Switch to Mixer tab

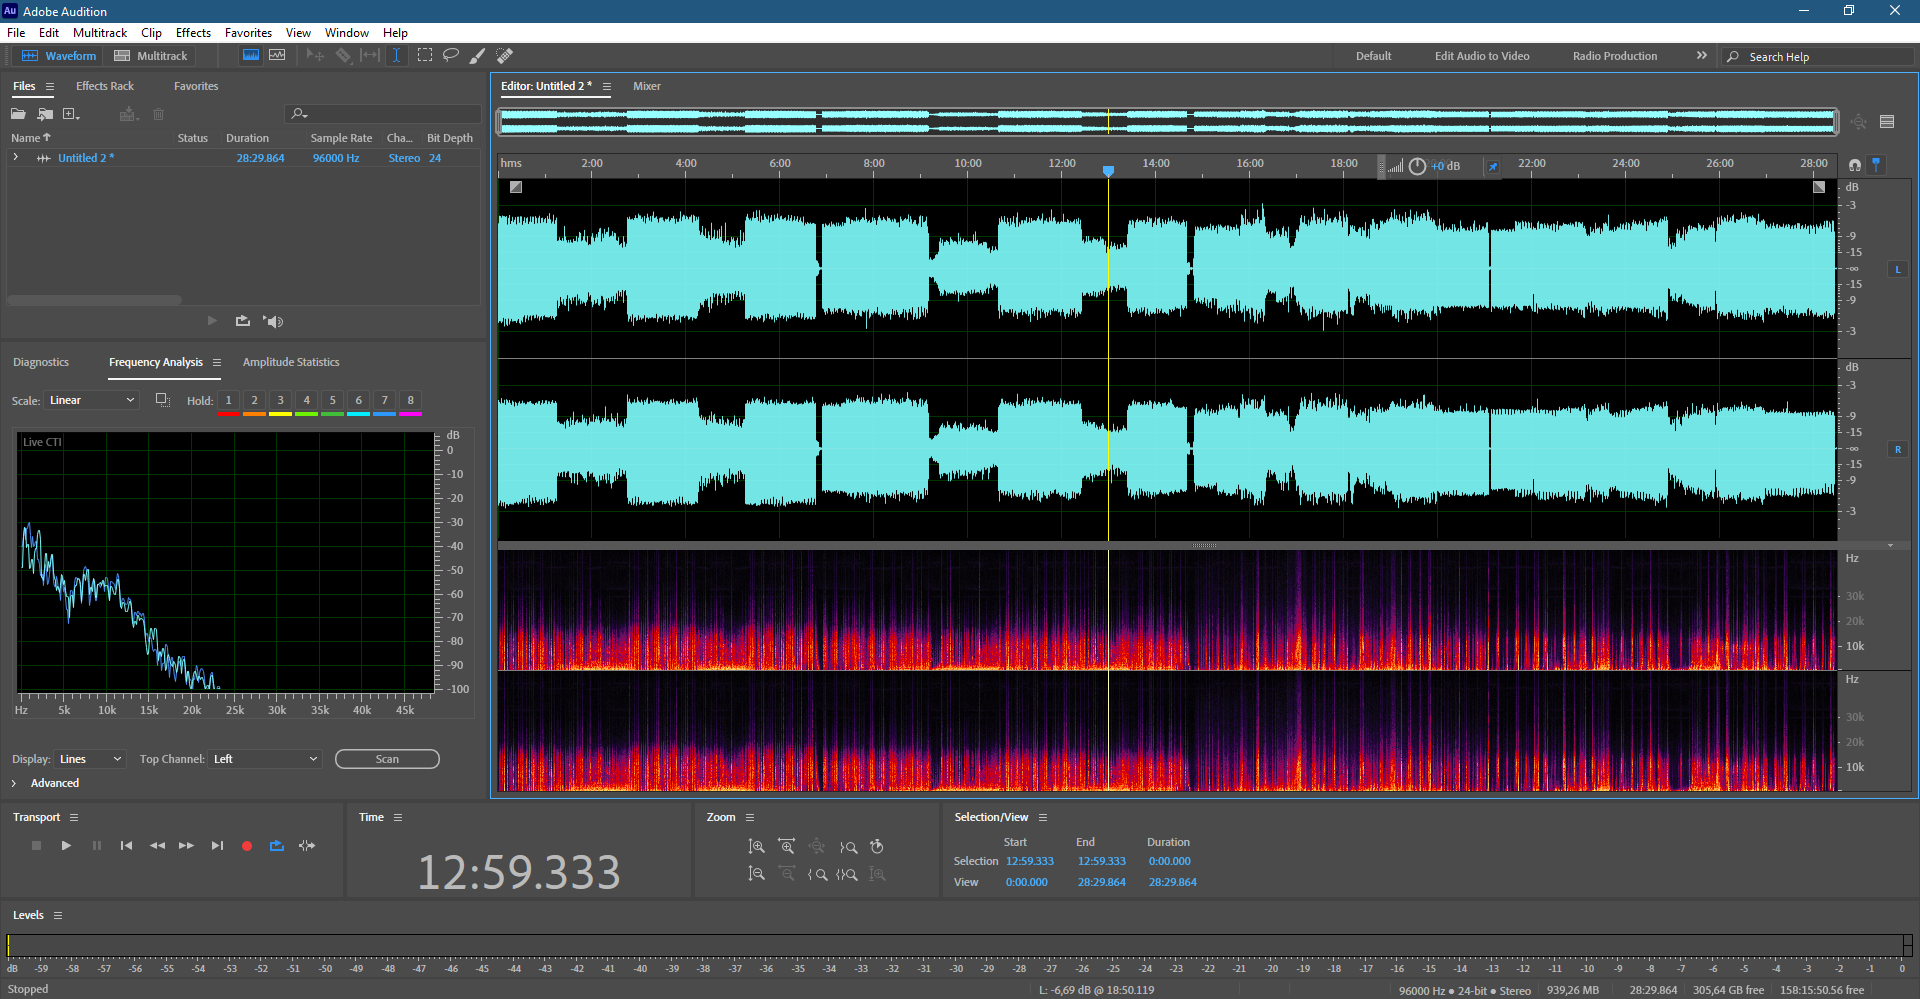pos(647,86)
